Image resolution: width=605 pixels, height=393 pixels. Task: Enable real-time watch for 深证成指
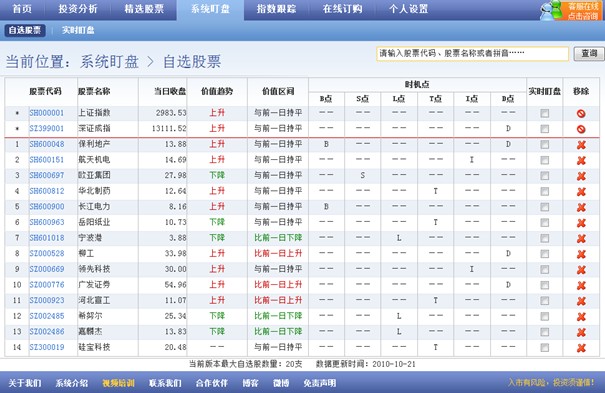[x=544, y=129]
